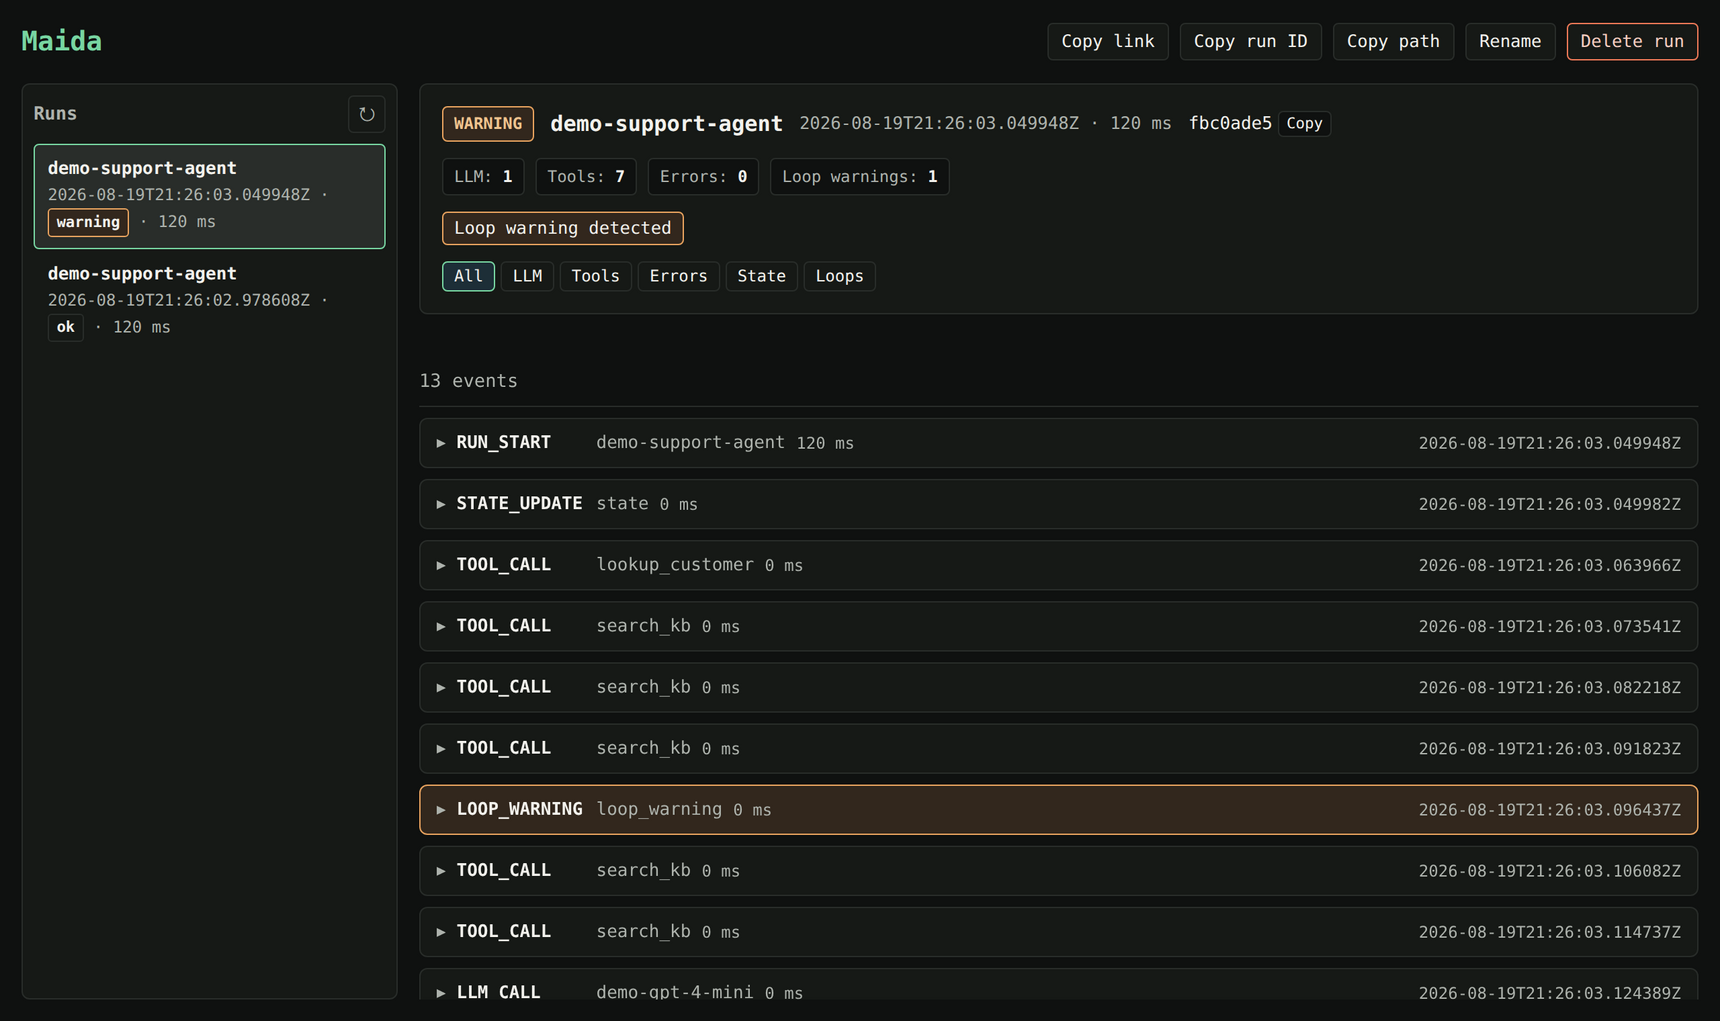Screen dimensions: 1720x1021
Task: Click the Runs panel heading
Action: [x=55, y=114]
